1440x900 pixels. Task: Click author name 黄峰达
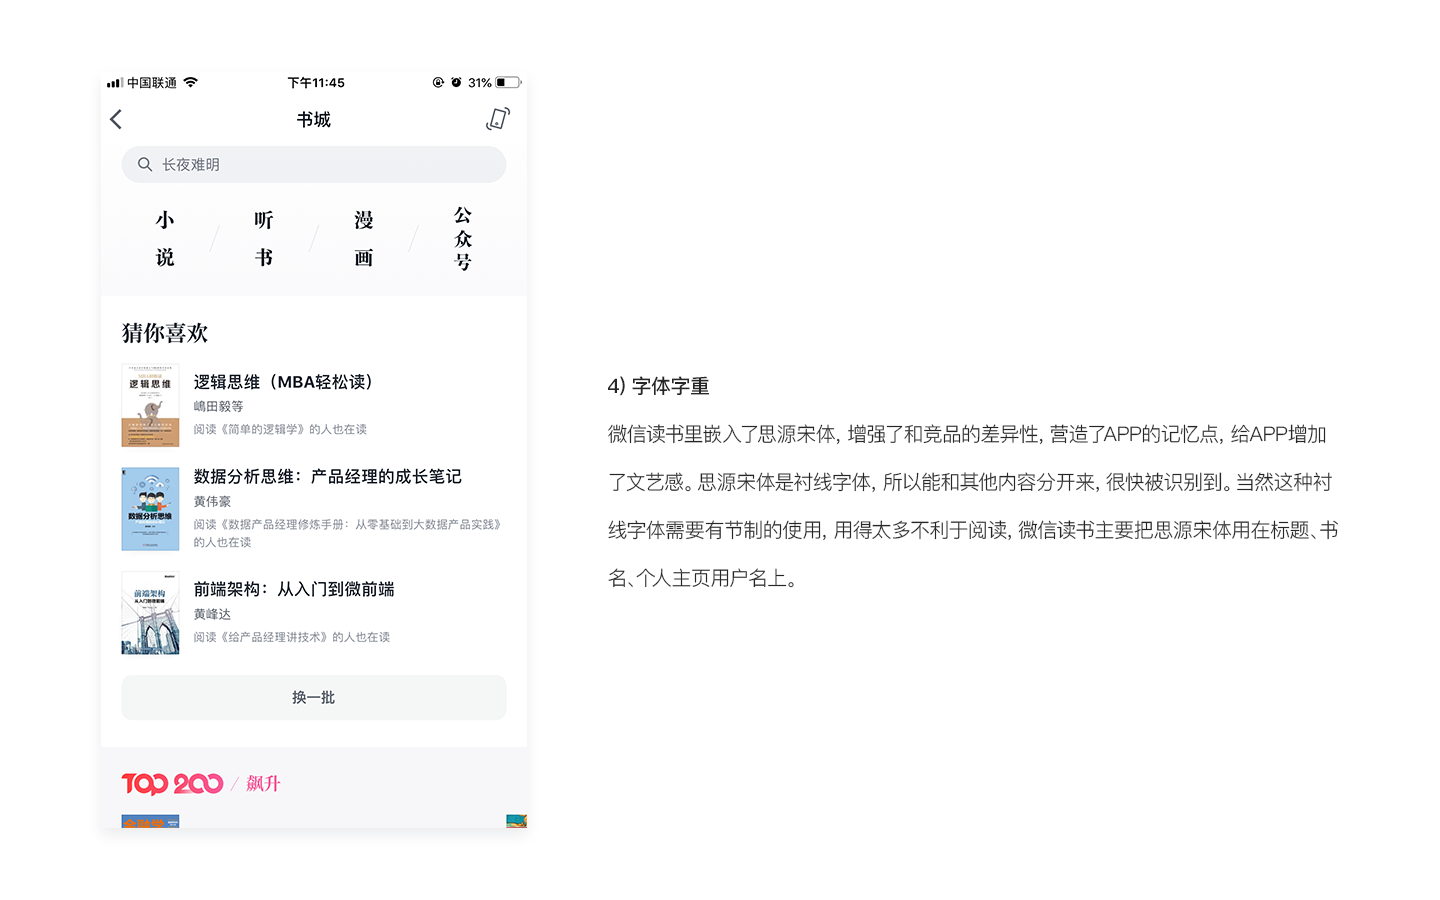[x=212, y=614]
